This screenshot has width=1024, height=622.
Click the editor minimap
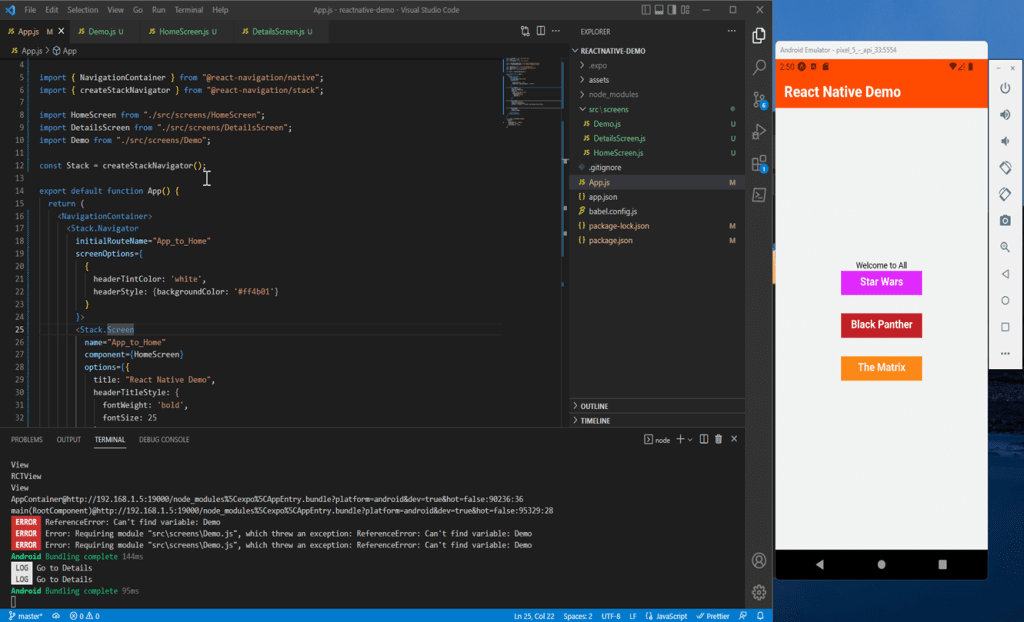533,91
